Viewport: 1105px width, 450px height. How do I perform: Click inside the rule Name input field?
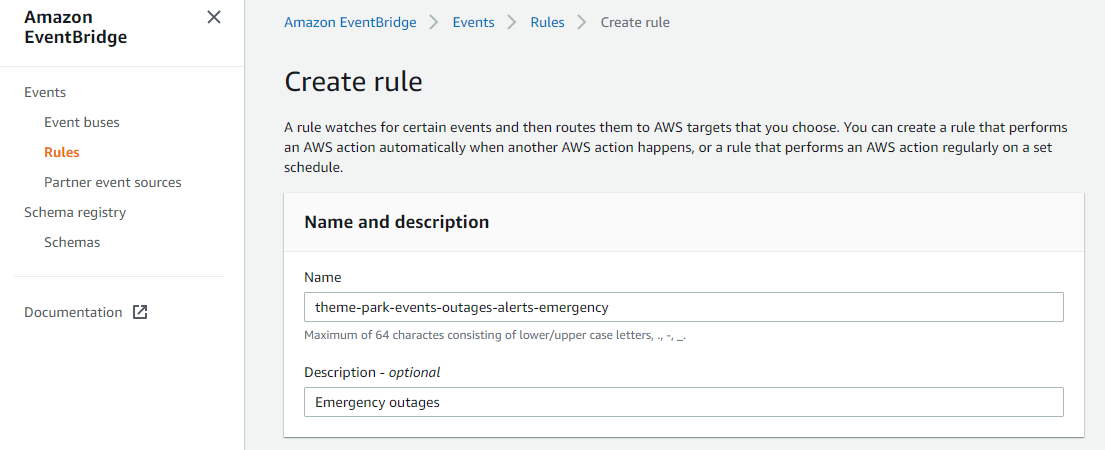[684, 307]
